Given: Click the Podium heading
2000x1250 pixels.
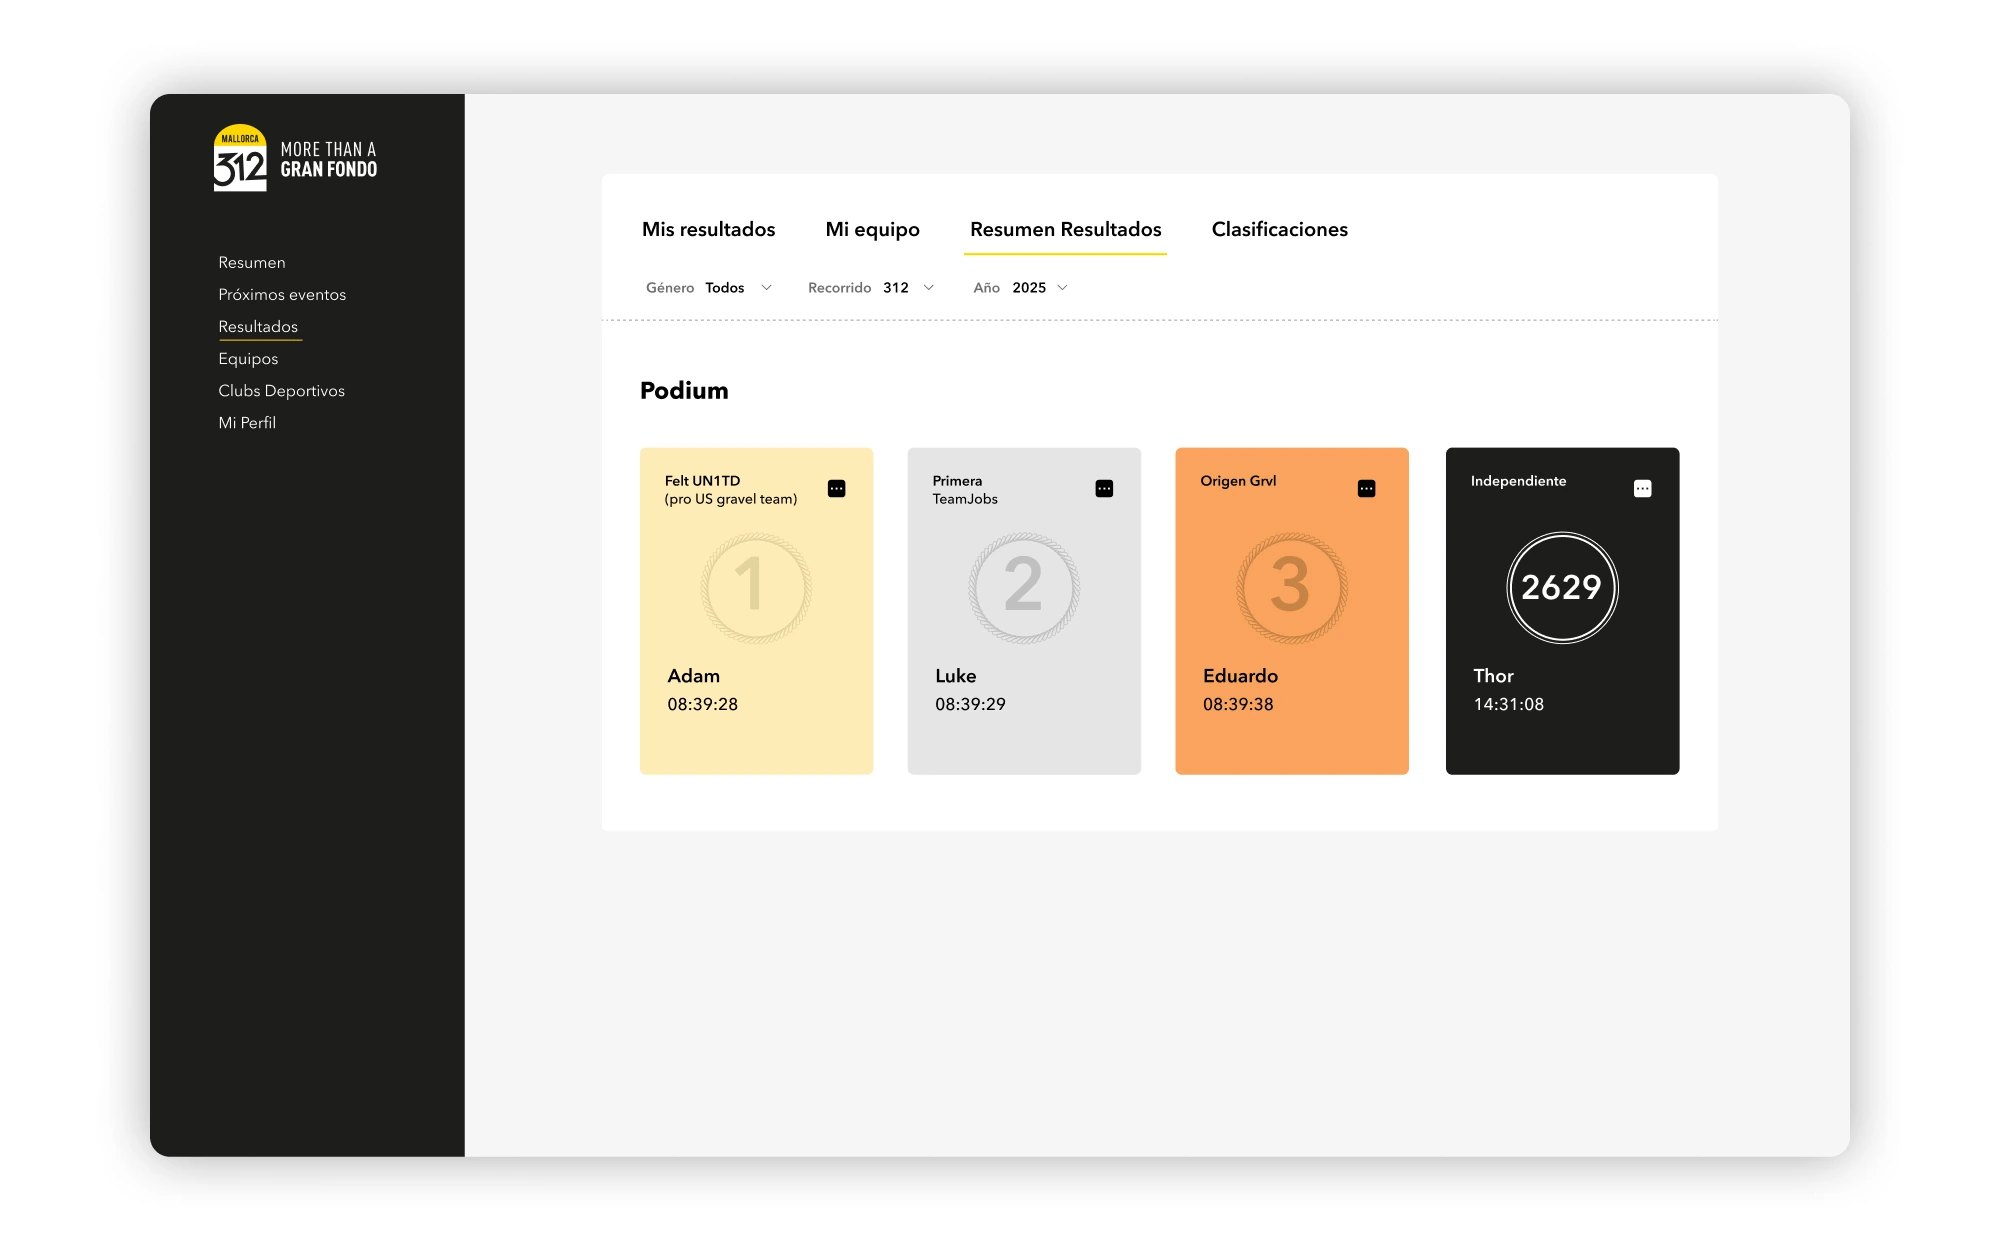Looking at the screenshot, I should click(684, 391).
